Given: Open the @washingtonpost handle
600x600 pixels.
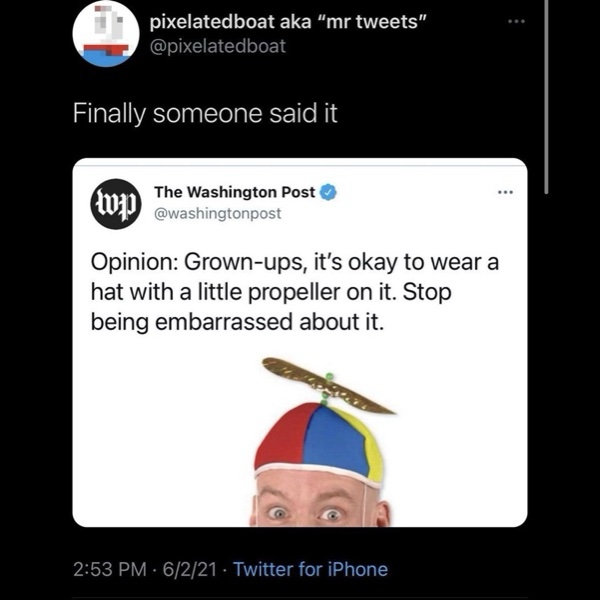Looking at the screenshot, I should coord(217,212).
